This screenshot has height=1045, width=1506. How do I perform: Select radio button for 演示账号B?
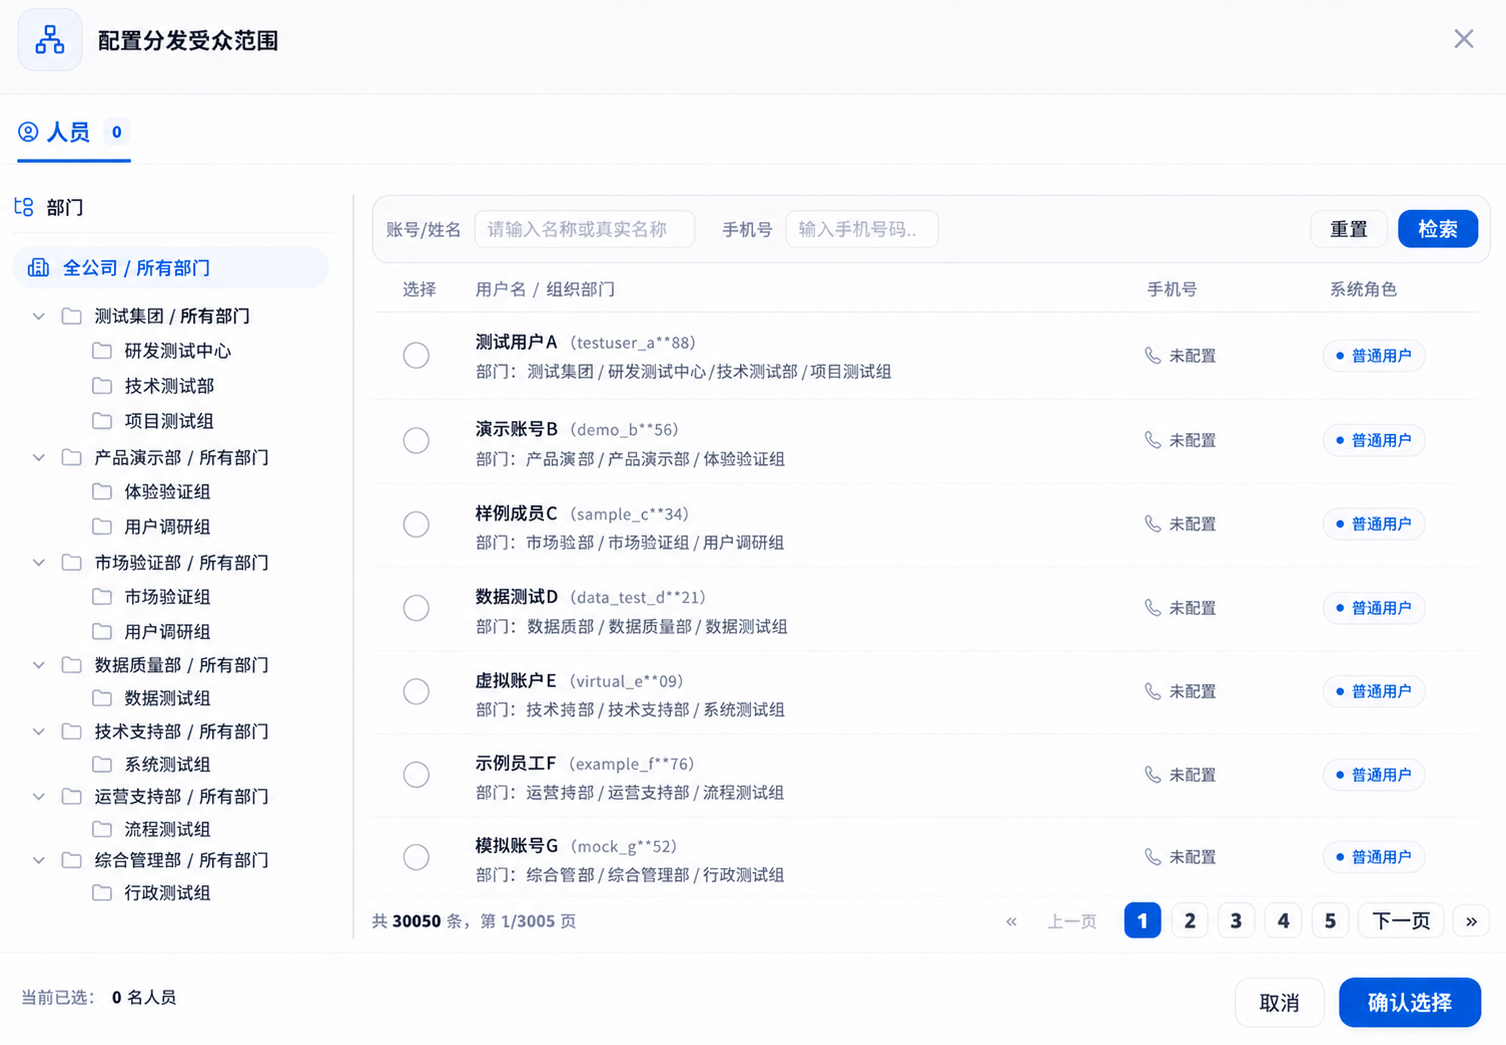(x=416, y=440)
